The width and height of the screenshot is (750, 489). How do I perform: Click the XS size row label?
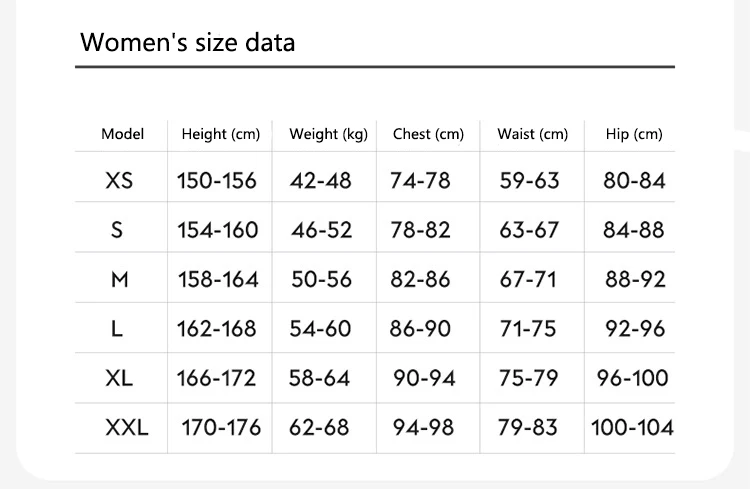pos(119,181)
